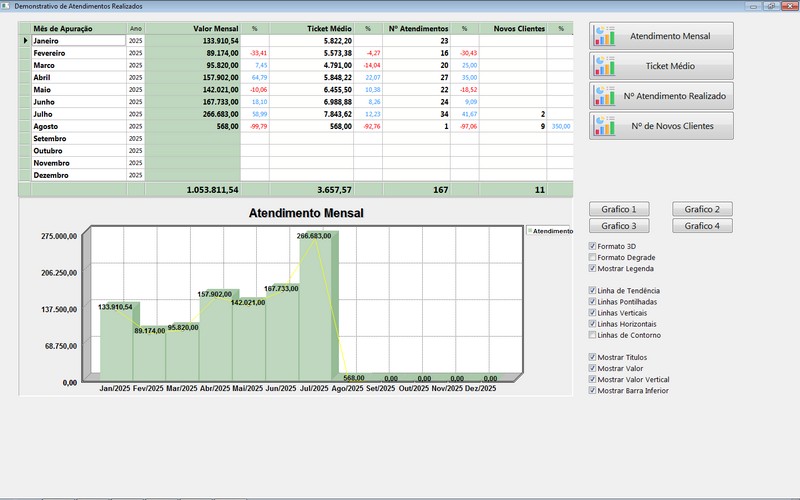Select the Grafico 3 button
Image resolution: width=800 pixels, height=500 pixels.
coord(619,226)
